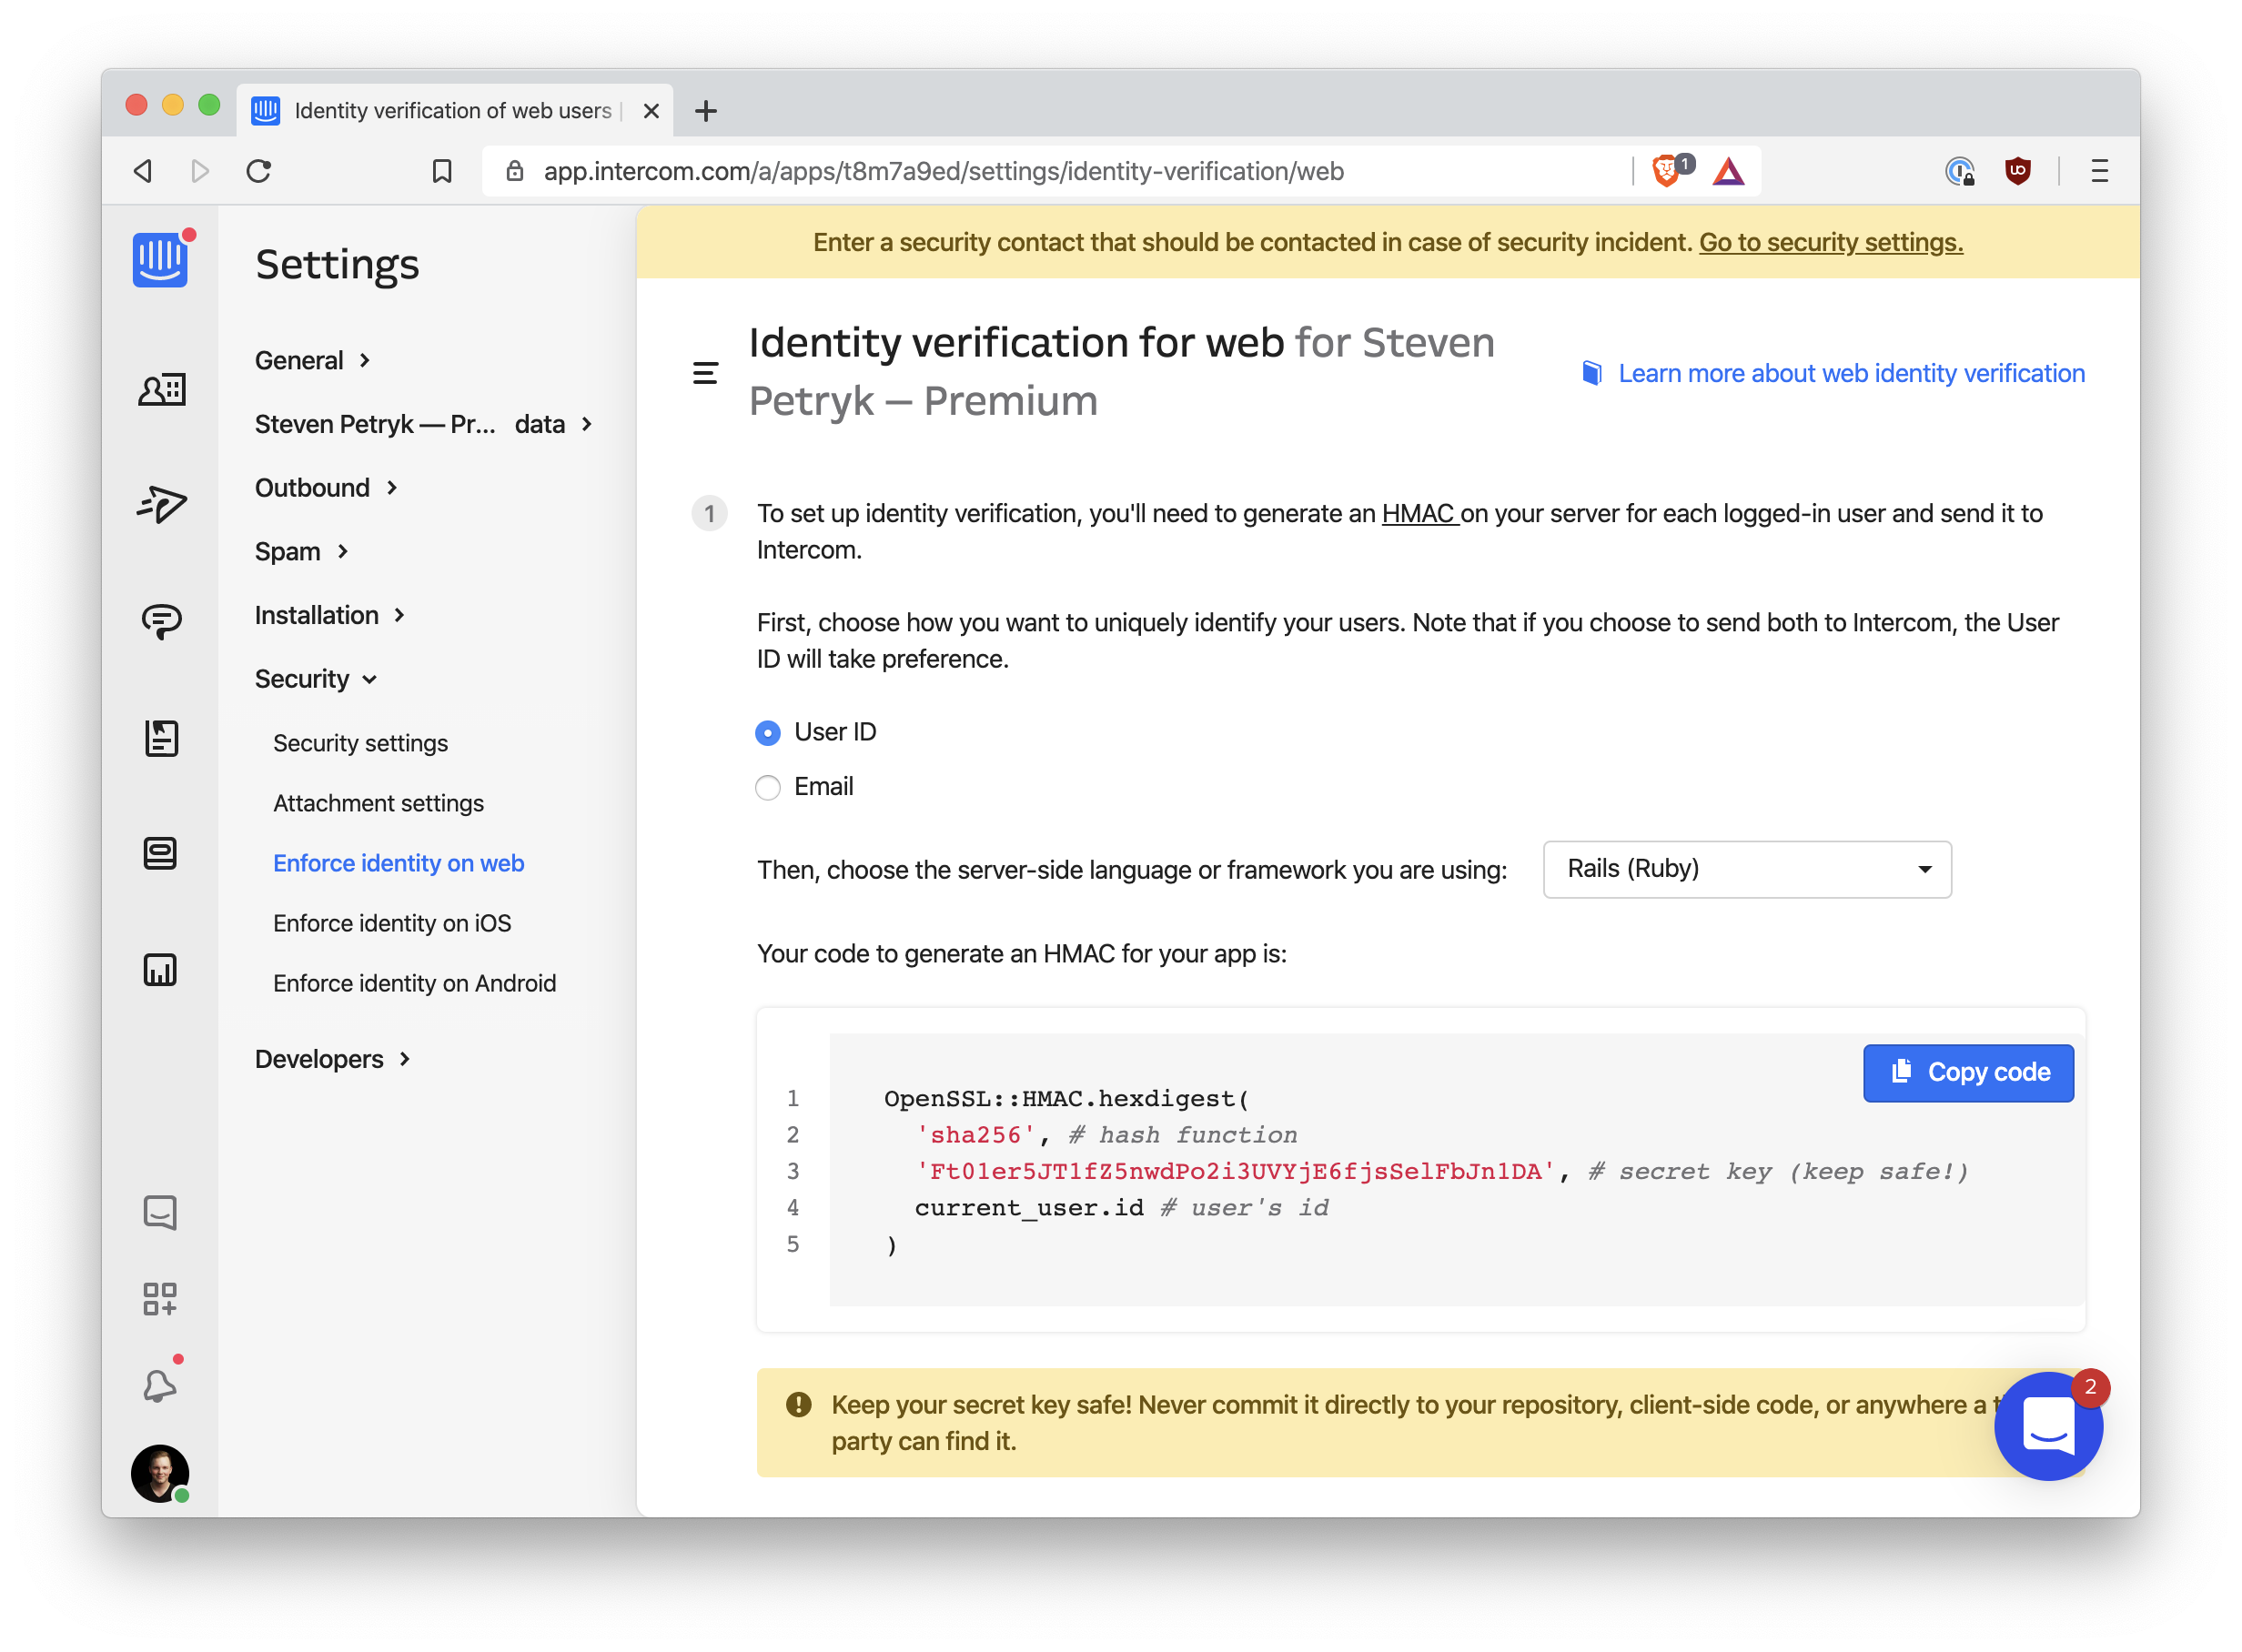The width and height of the screenshot is (2242, 1652).
Task: Click the notifications bell icon
Action: [160, 1385]
